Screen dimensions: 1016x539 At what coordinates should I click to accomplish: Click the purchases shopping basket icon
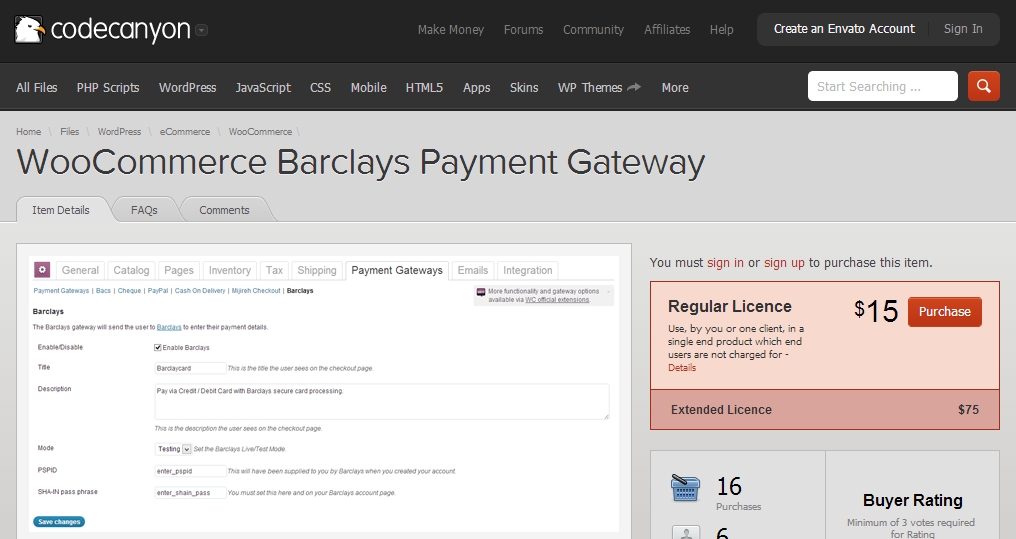[x=685, y=488]
